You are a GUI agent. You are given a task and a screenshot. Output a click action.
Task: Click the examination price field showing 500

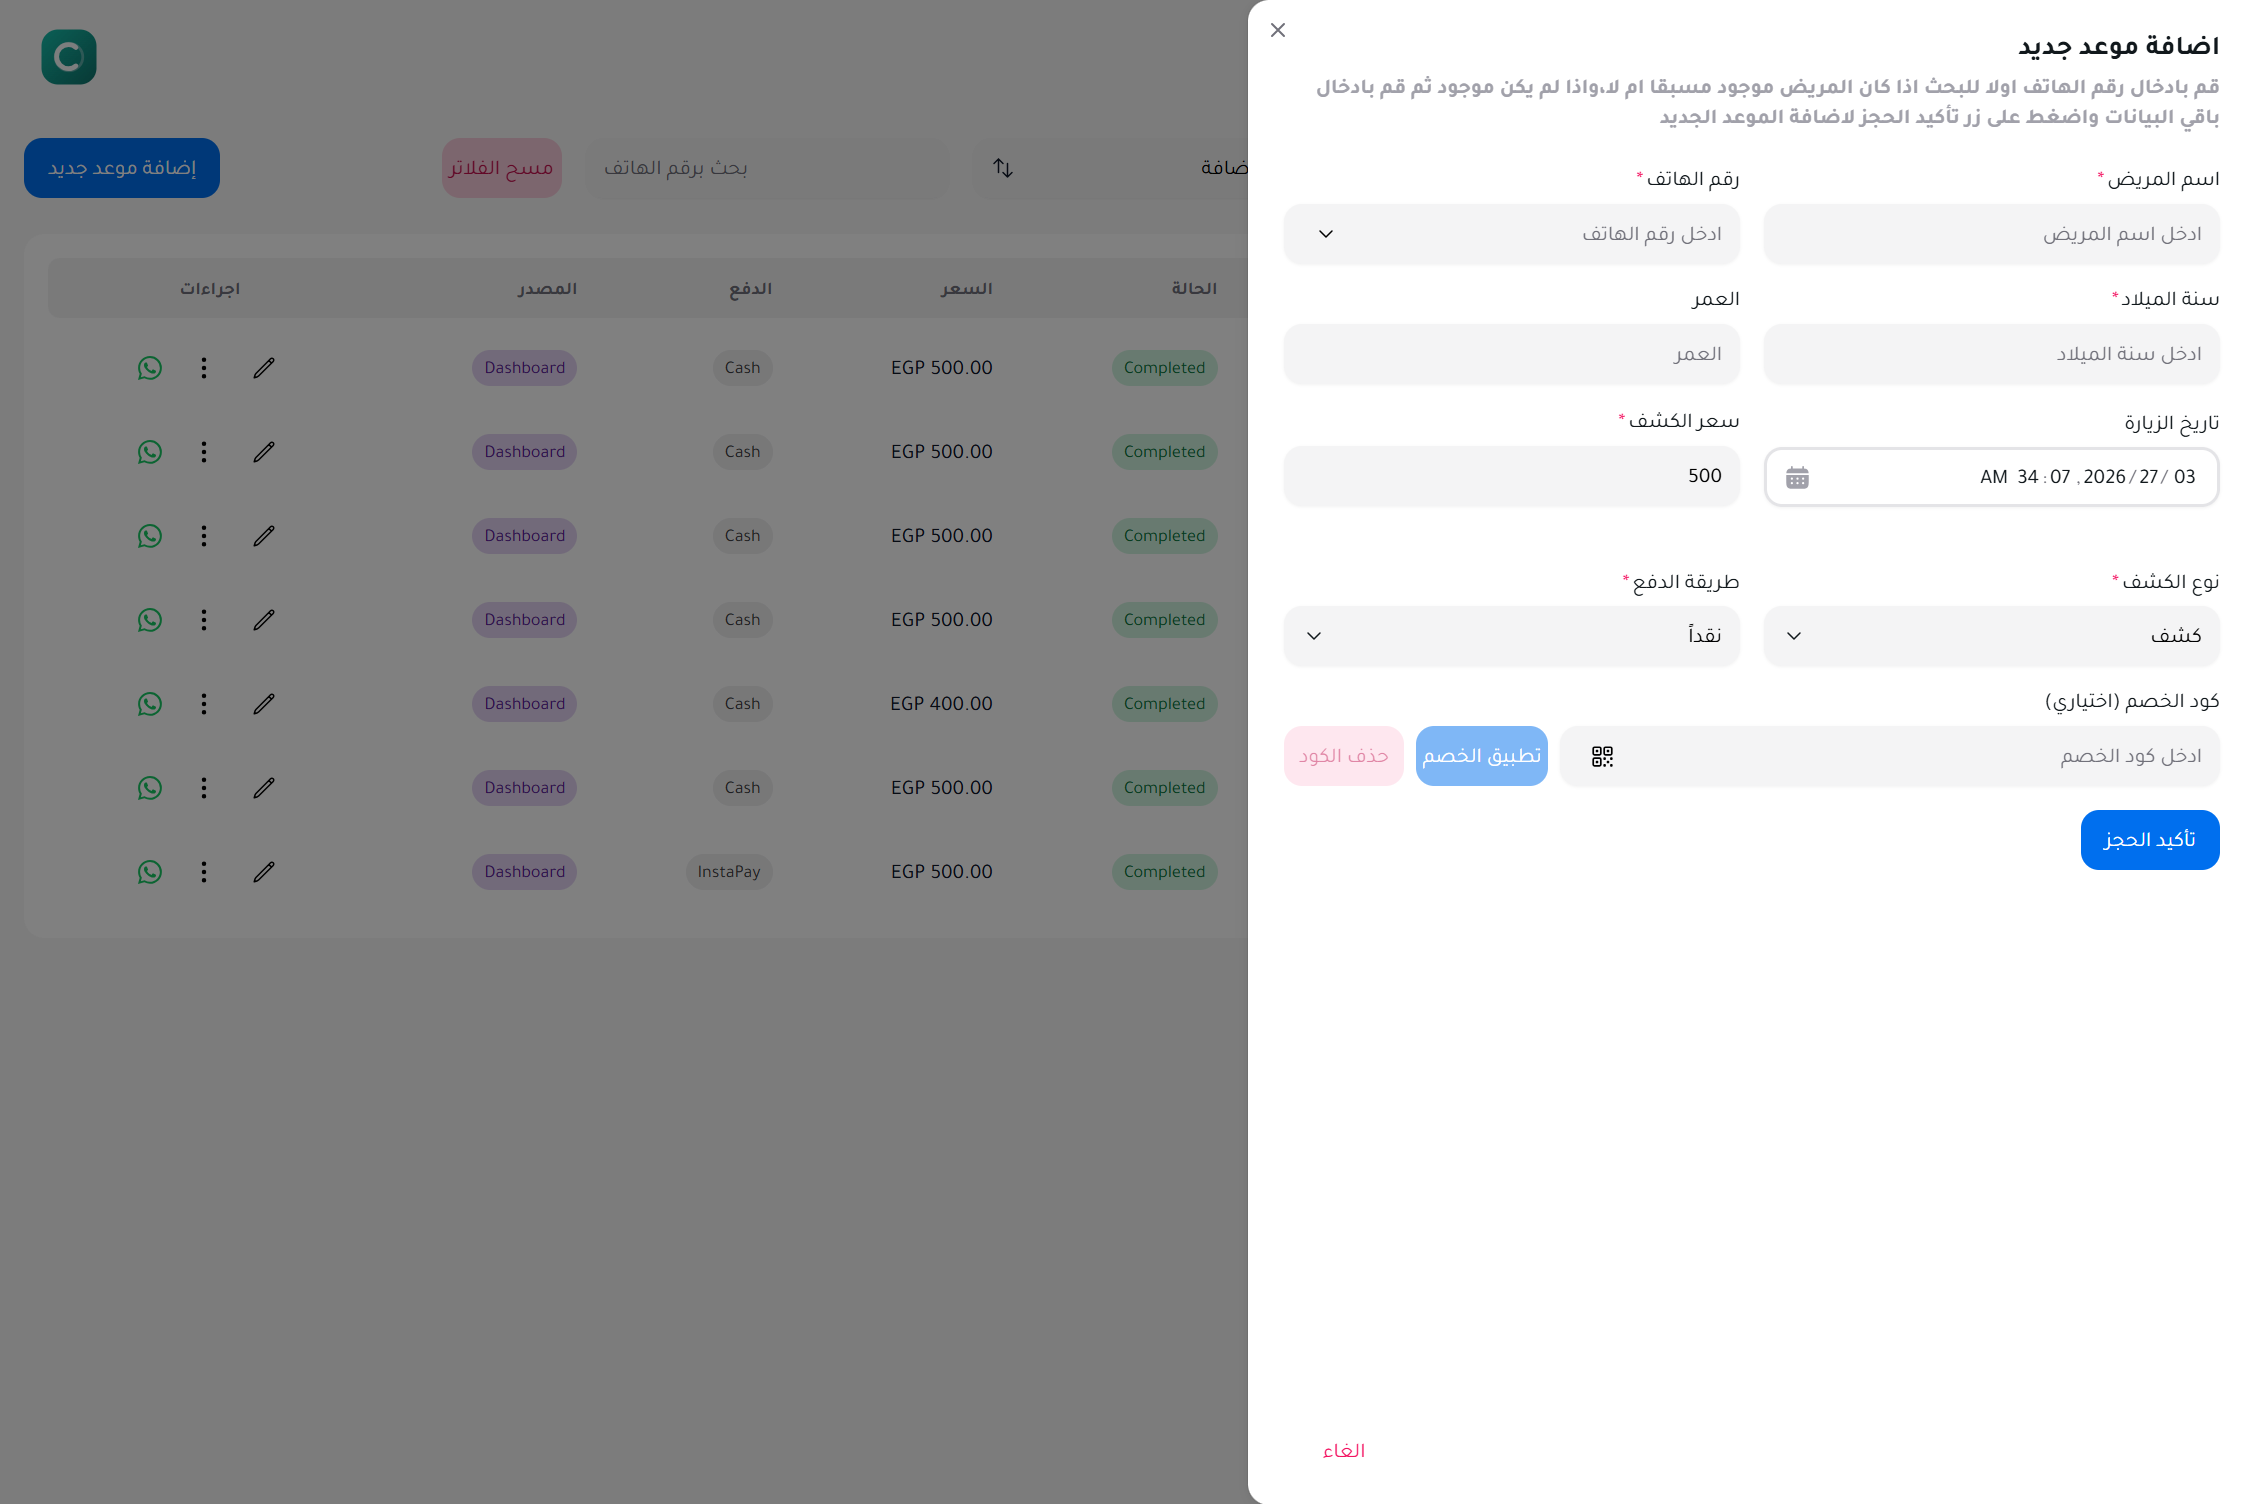pyautogui.click(x=1511, y=476)
